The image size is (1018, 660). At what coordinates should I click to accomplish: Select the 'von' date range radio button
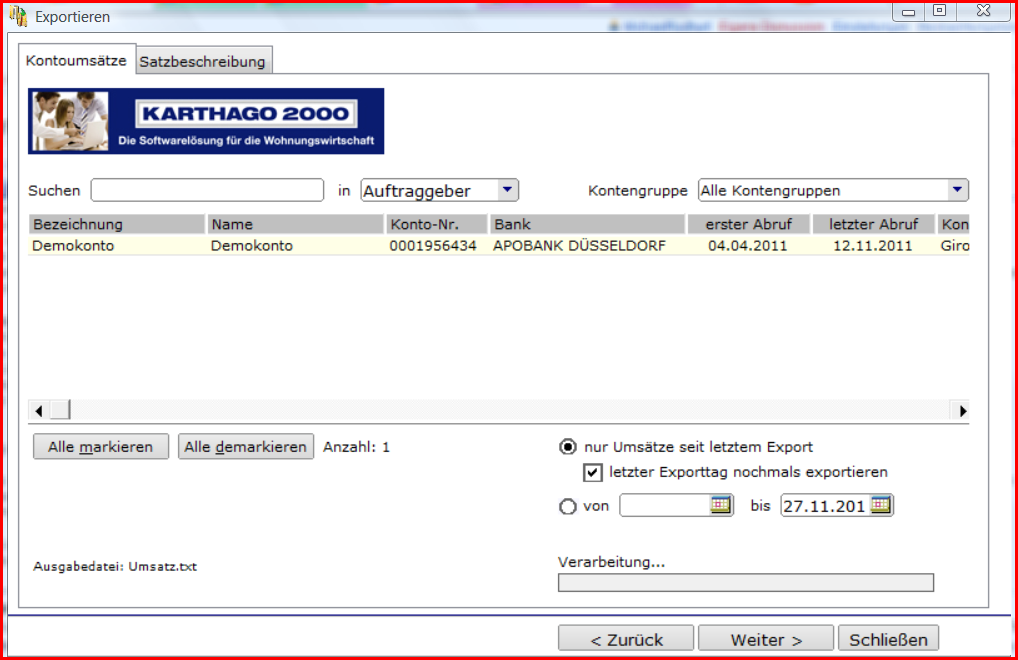(x=567, y=506)
